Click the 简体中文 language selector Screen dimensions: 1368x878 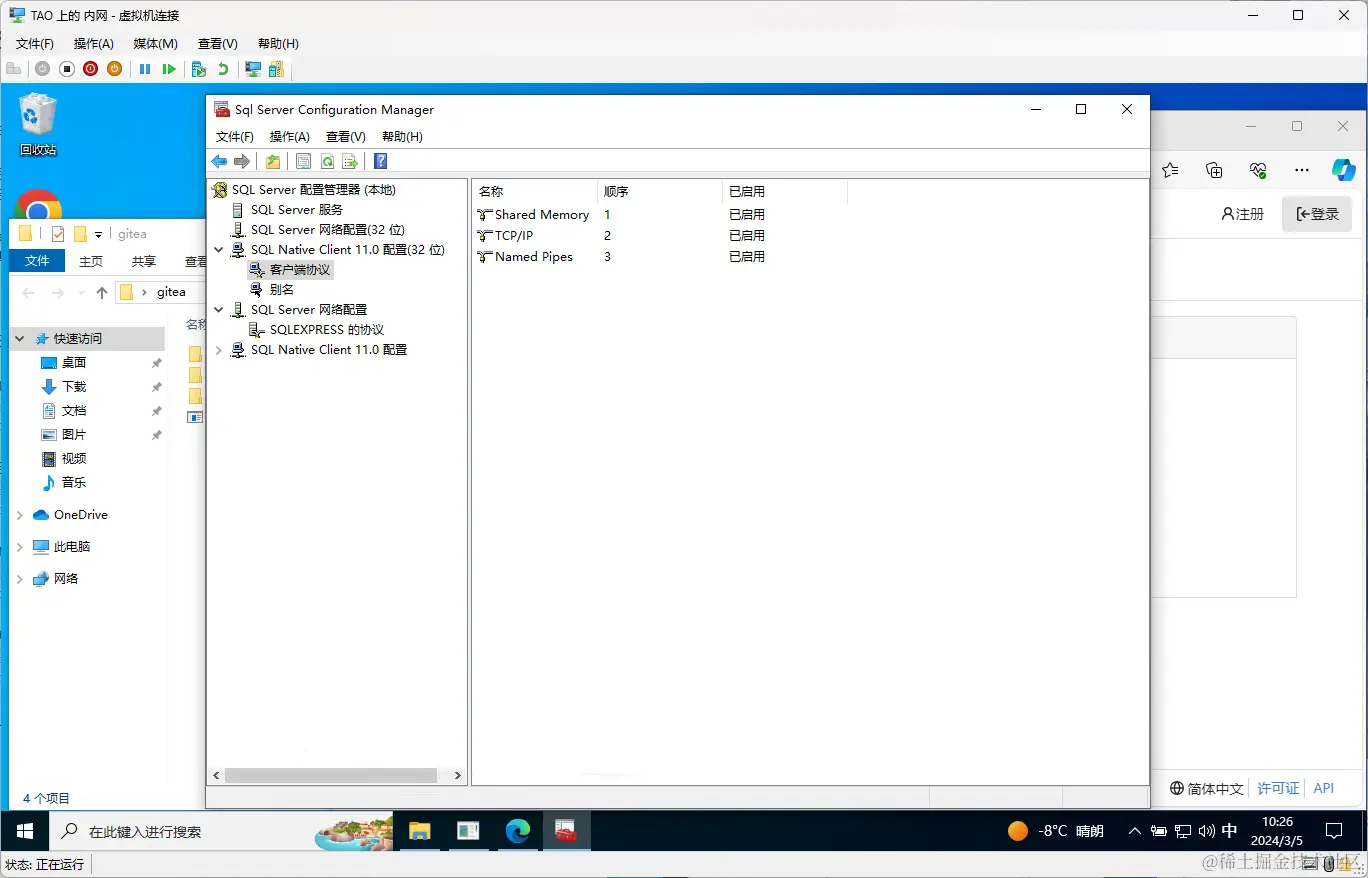pos(1207,788)
